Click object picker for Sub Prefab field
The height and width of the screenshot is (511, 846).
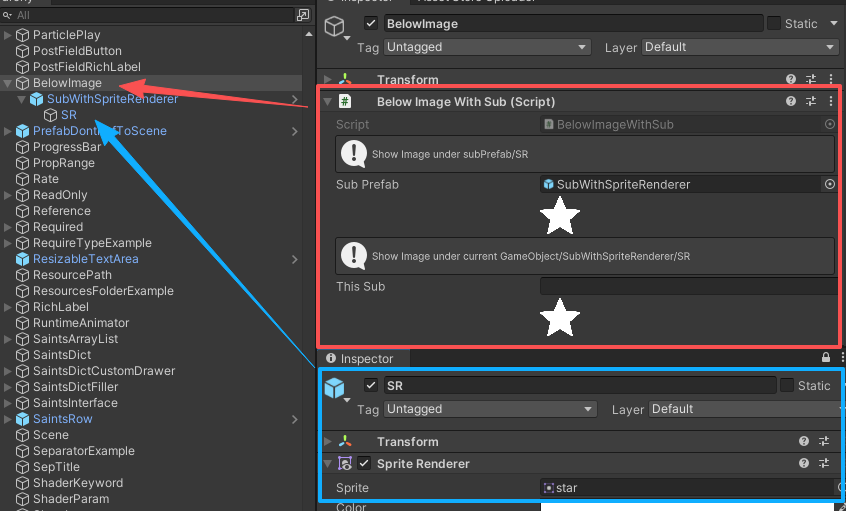coord(830,185)
